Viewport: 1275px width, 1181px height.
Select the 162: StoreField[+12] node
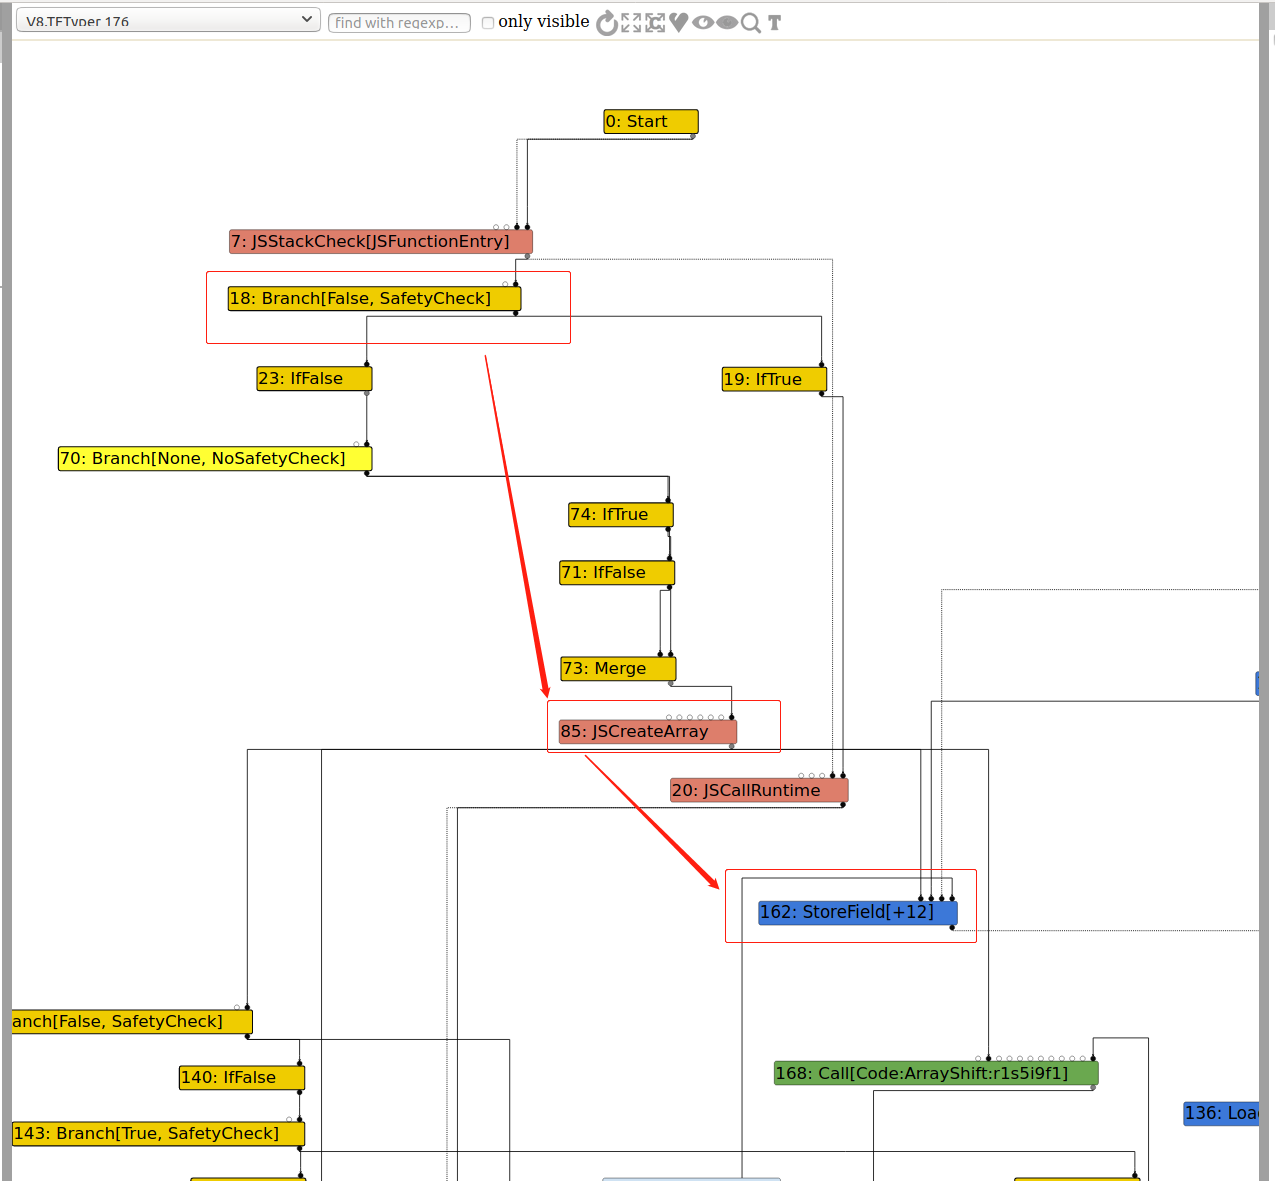tap(858, 913)
